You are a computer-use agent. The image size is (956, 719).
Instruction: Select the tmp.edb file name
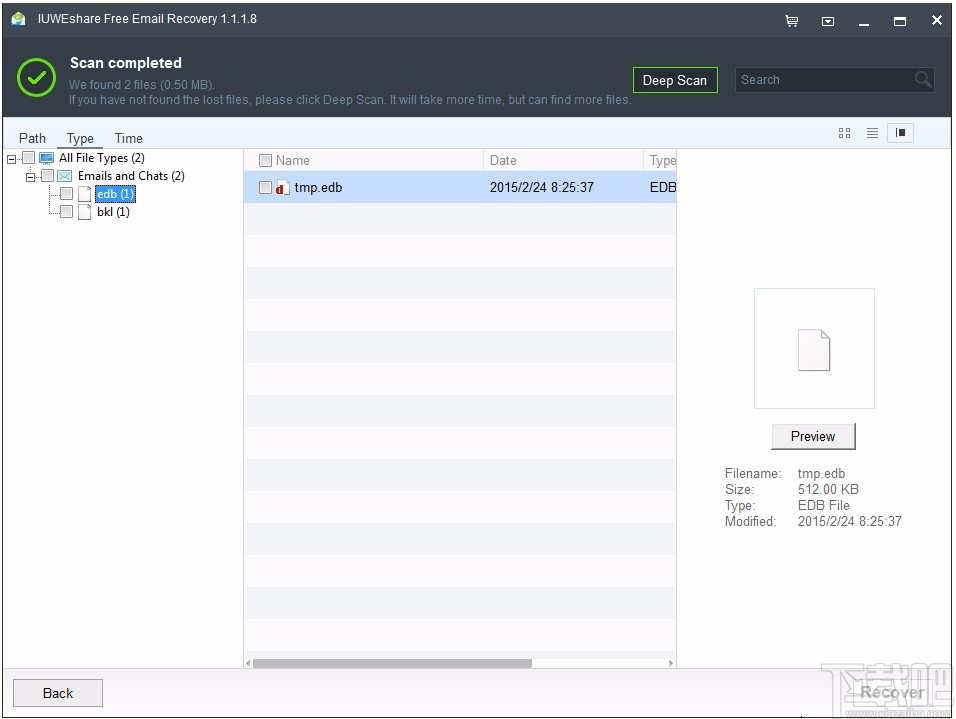(x=318, y=187)
